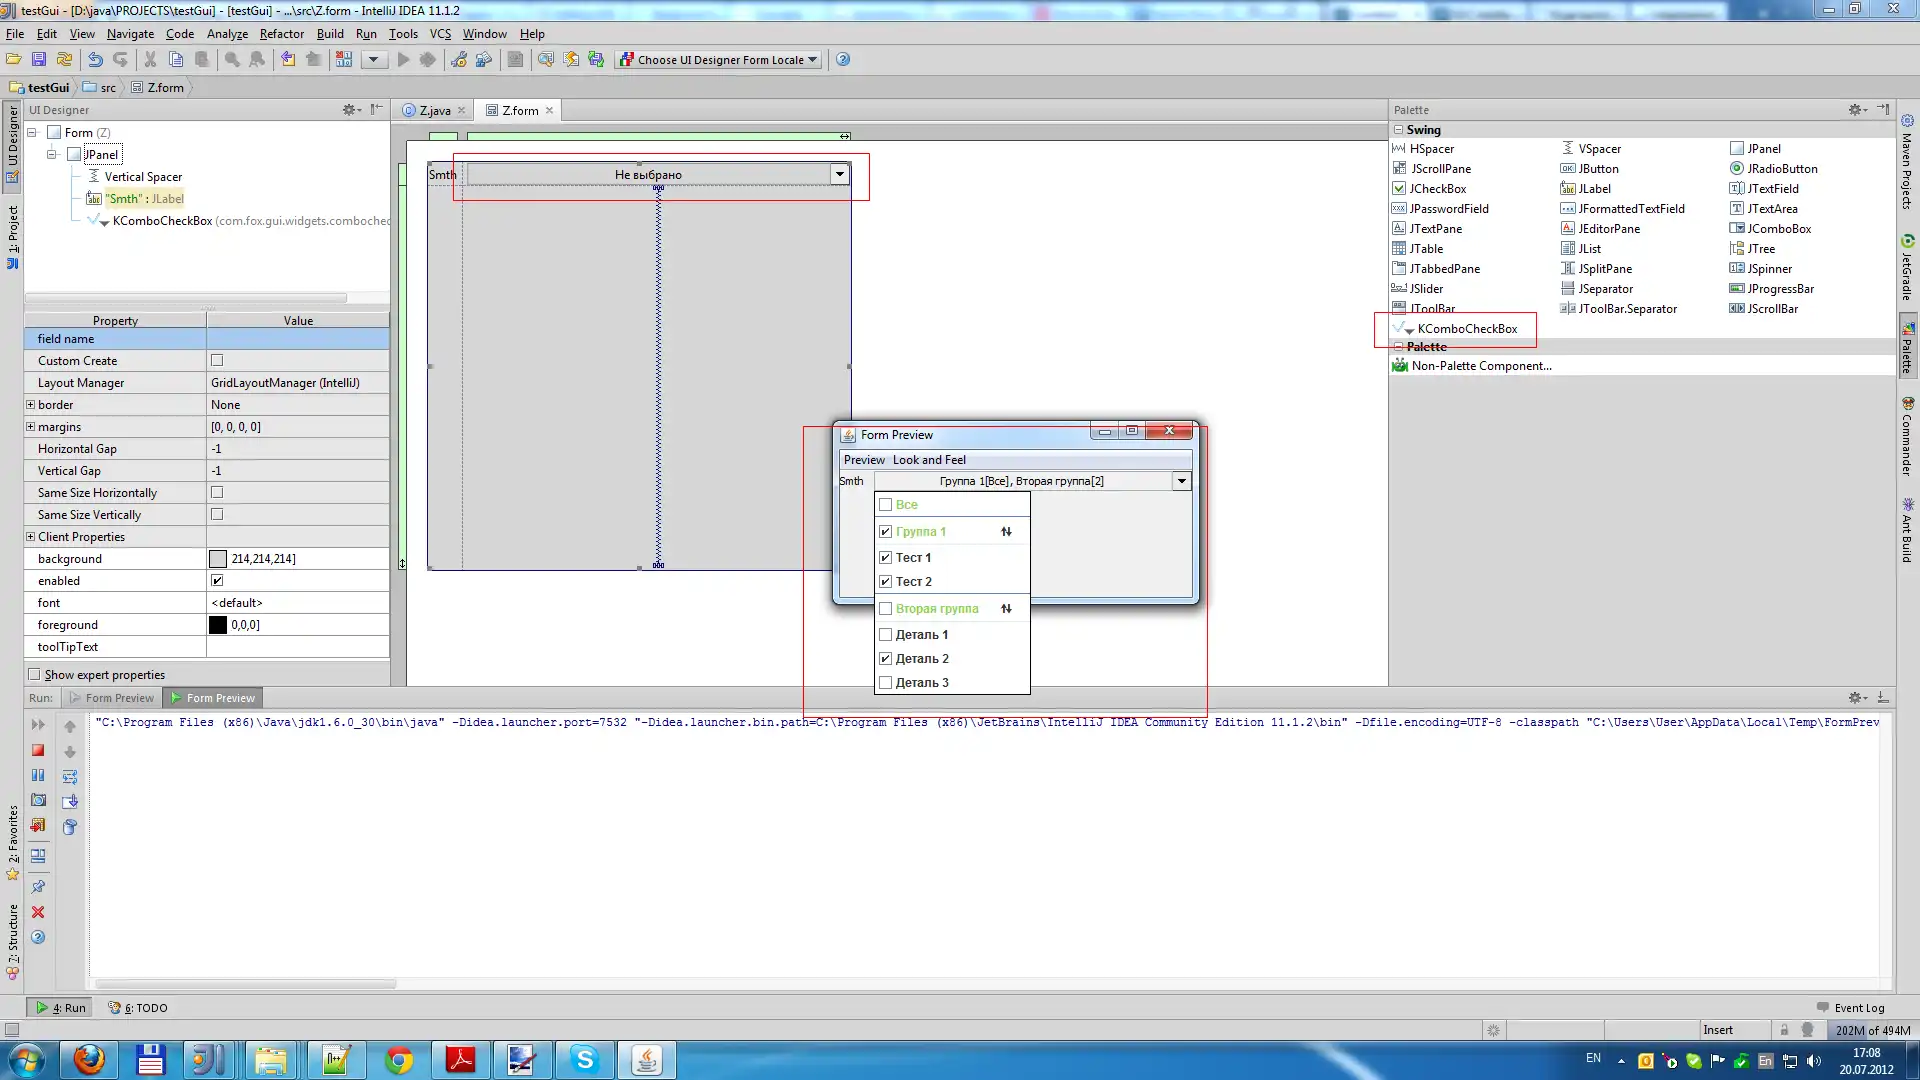Expand the margins property row
This screenshot has height=1080, width=1920.
(30, 427)
